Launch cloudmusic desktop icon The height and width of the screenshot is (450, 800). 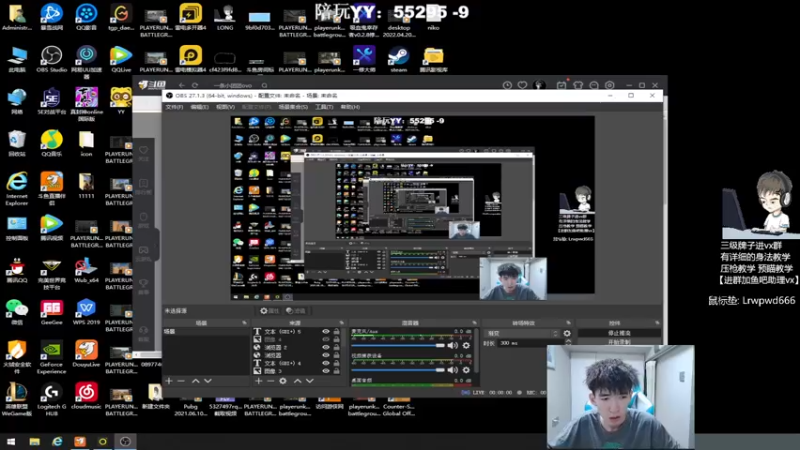pyautogui.click(x=86, y=396)
